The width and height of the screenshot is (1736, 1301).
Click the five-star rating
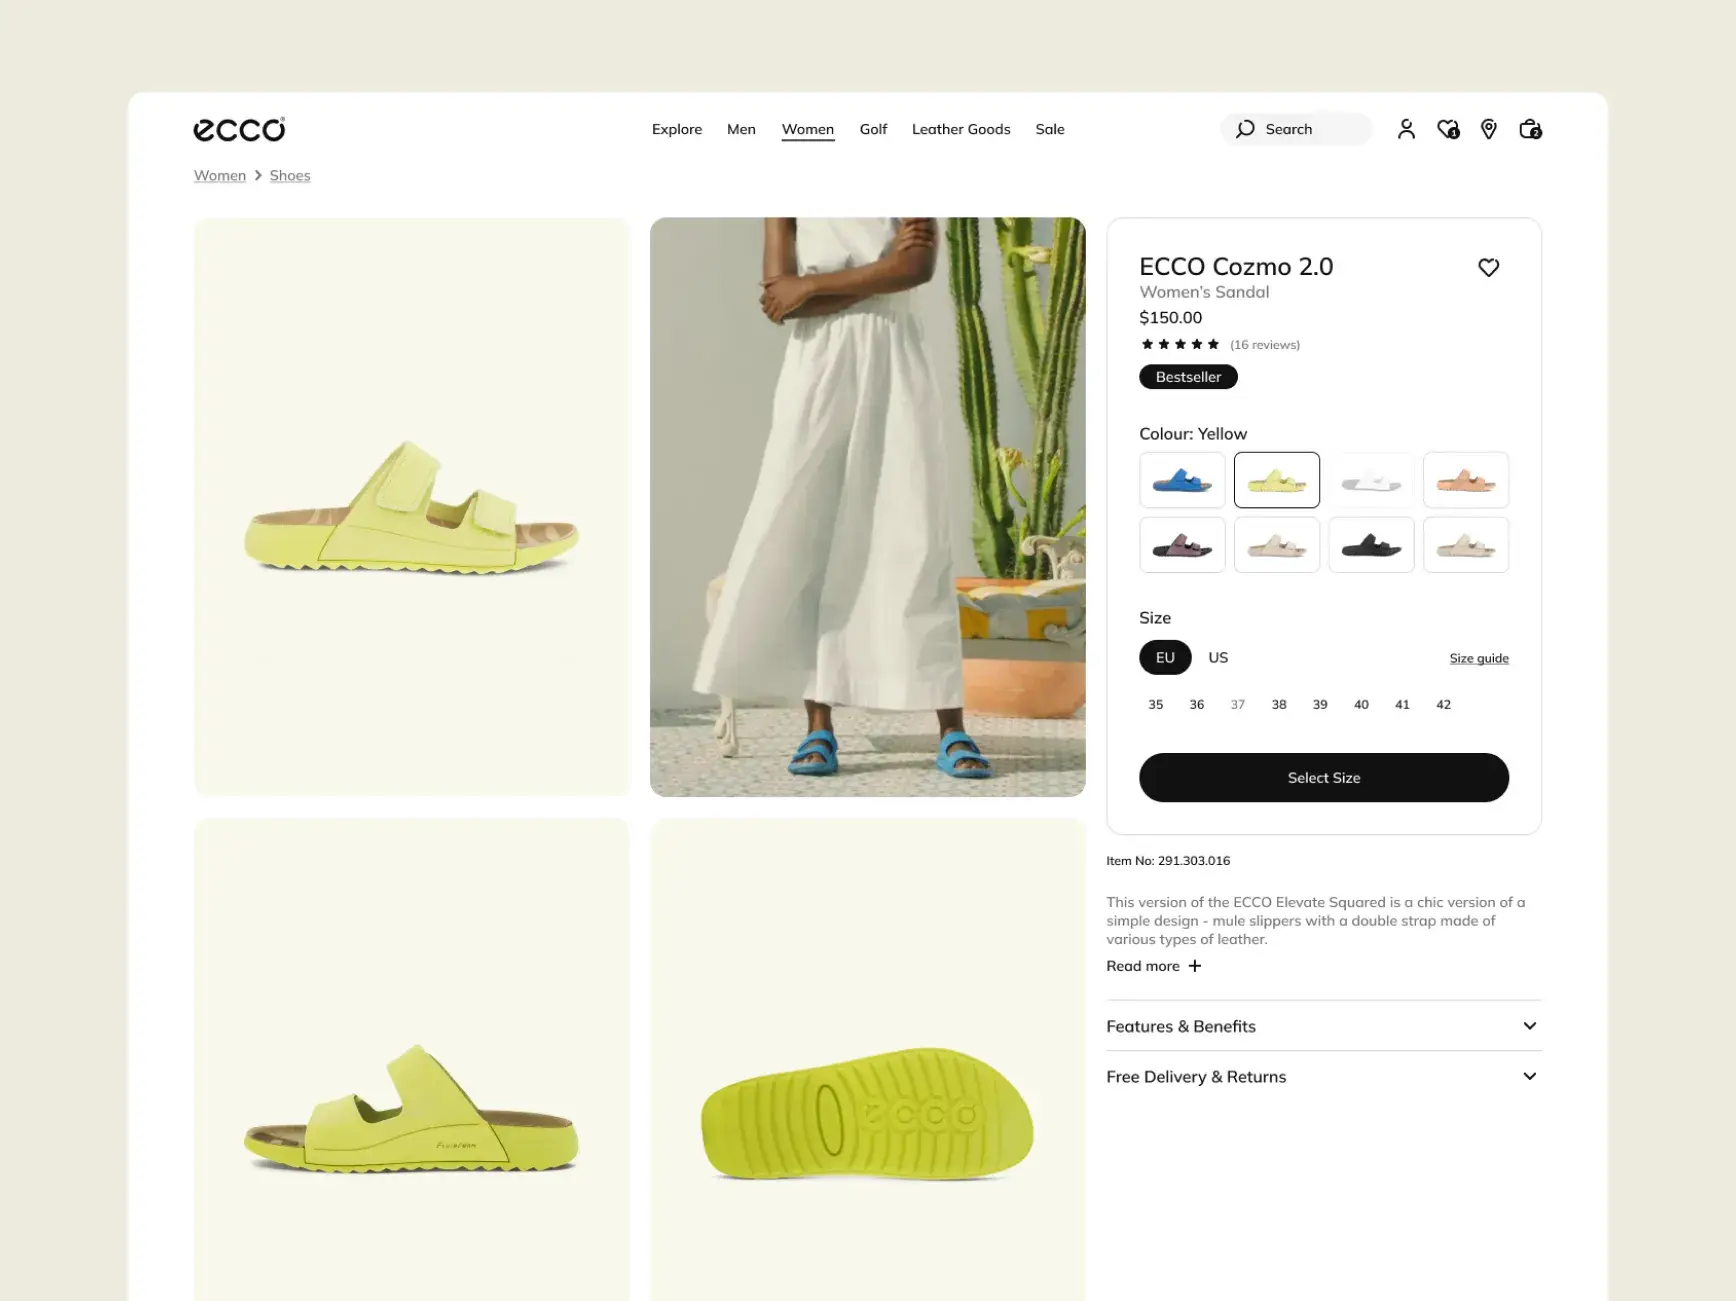tap(1180, 344)
